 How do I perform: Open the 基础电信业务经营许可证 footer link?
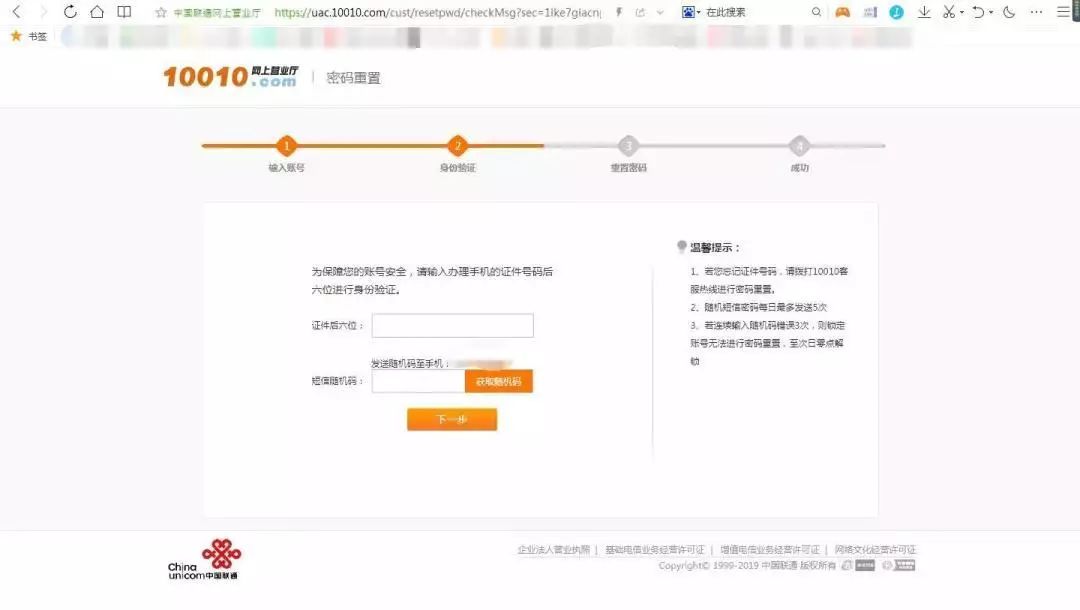click(654, 549)
